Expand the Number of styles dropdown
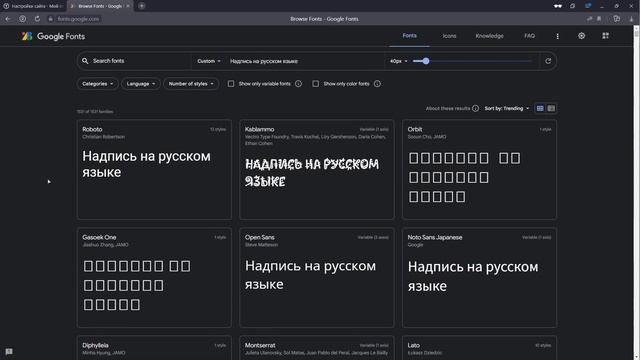 [191, 84]
